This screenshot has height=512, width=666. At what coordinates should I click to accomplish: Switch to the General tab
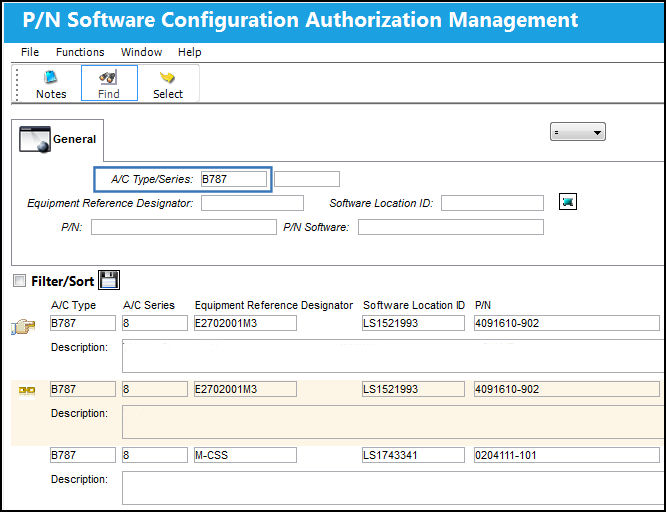(x=58, y=139)
